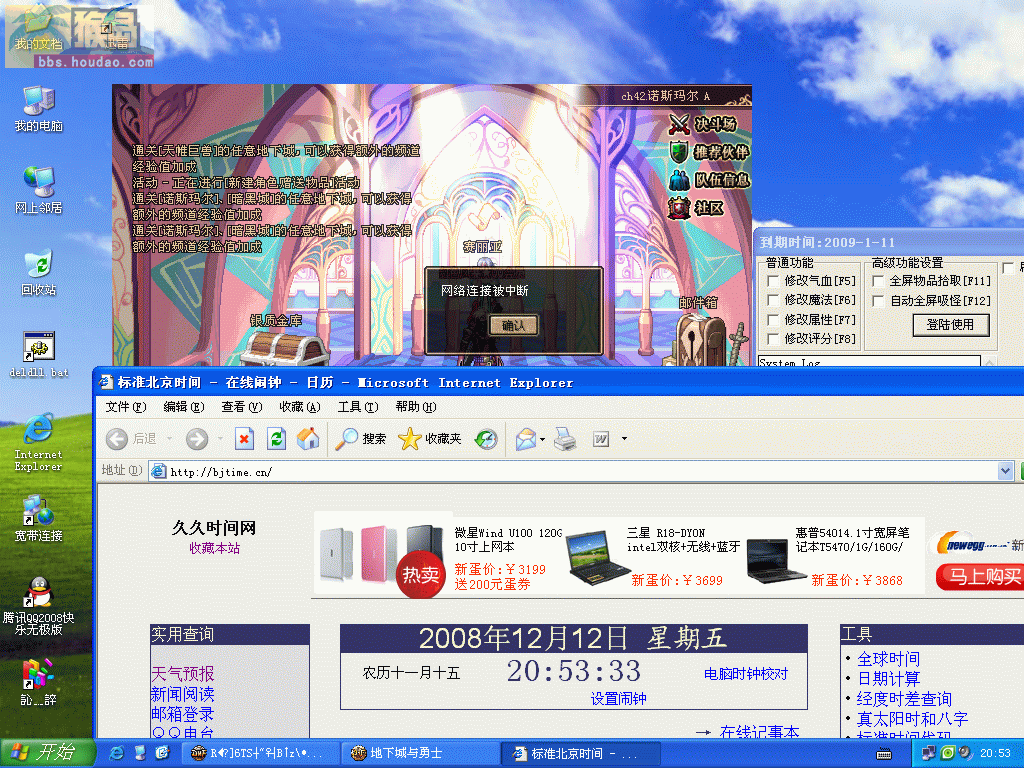Enable the 修改魔法[F6] checkbox
This screenshot has width=1024, height=768.
773,300
